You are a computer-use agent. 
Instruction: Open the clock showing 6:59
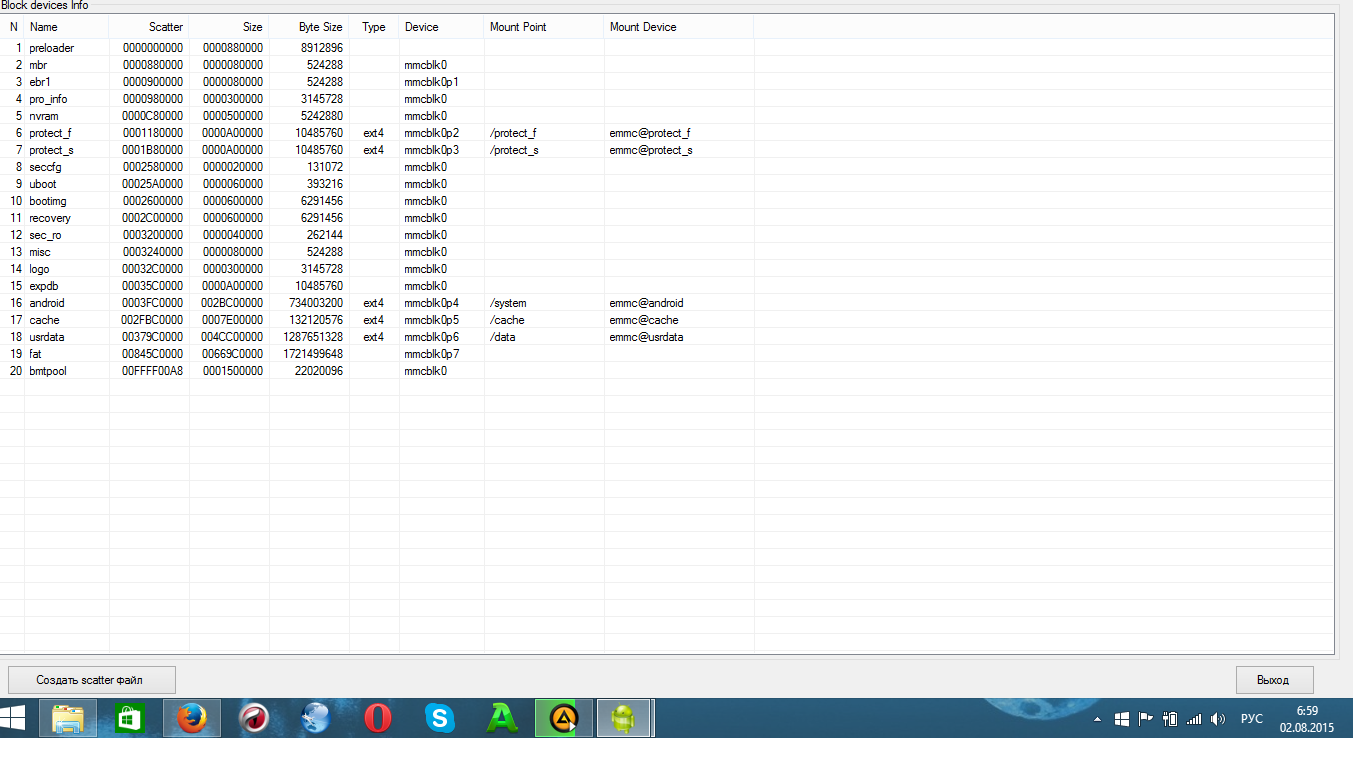point(1307,718)
